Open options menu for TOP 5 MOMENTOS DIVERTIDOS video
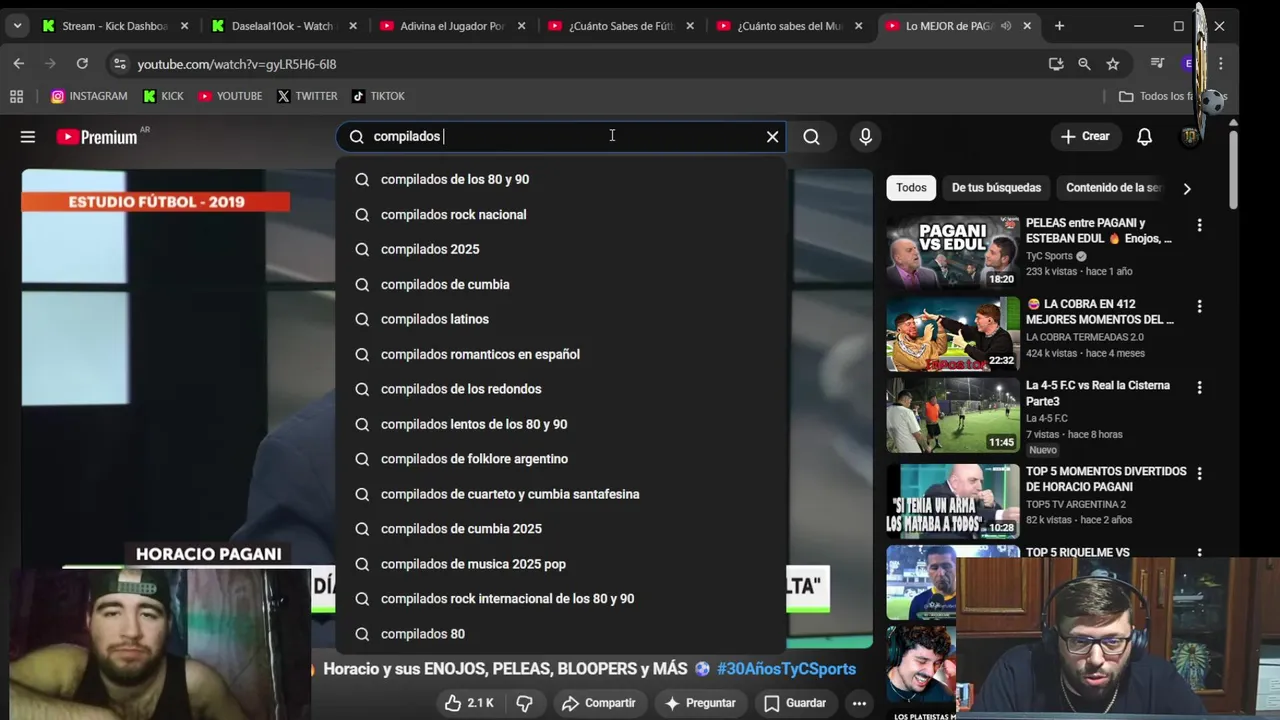This screenshot has height=720, width=1280. click(x=1199, y=474)
